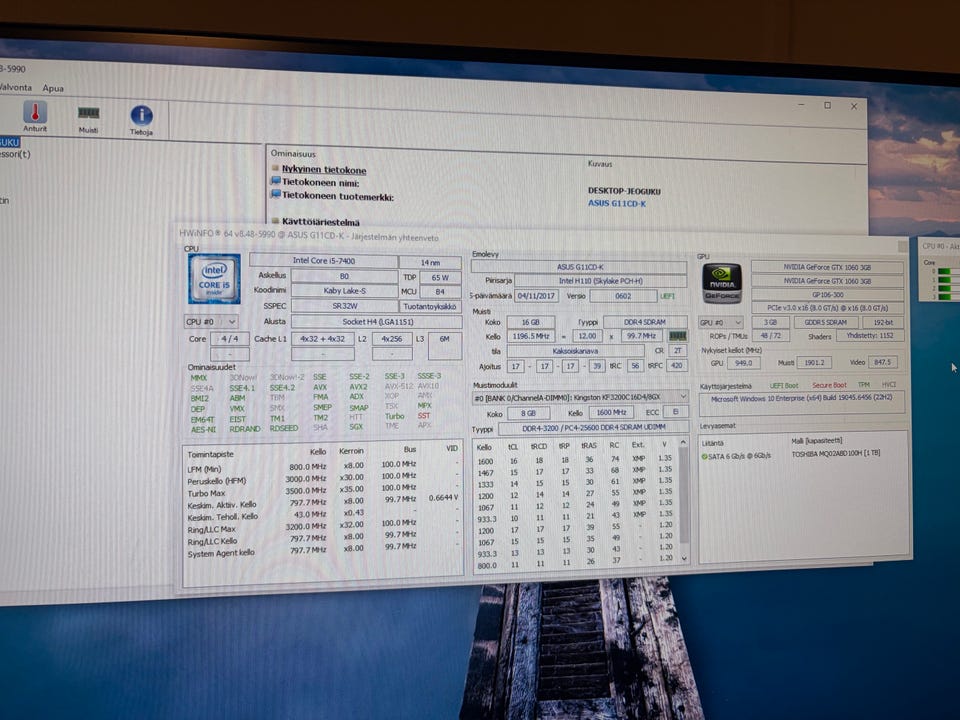Image resolution: width=960 pixels, height=720 pixels.
Task: Click the green SATA 6 Gb/s status dot
Action: tap(704, 456)
